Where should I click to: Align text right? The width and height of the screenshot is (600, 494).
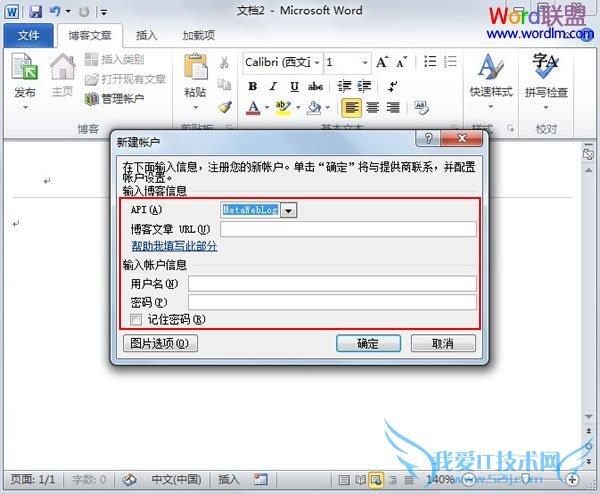point(393,108)
